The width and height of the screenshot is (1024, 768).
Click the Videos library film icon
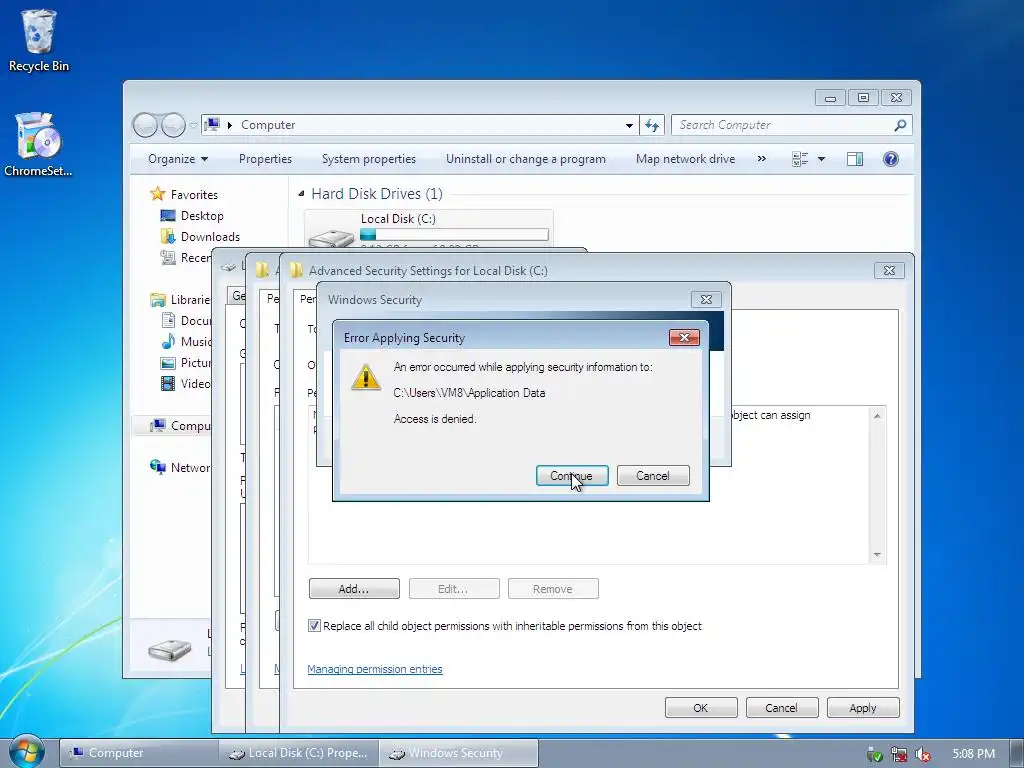tap(168, 383)
